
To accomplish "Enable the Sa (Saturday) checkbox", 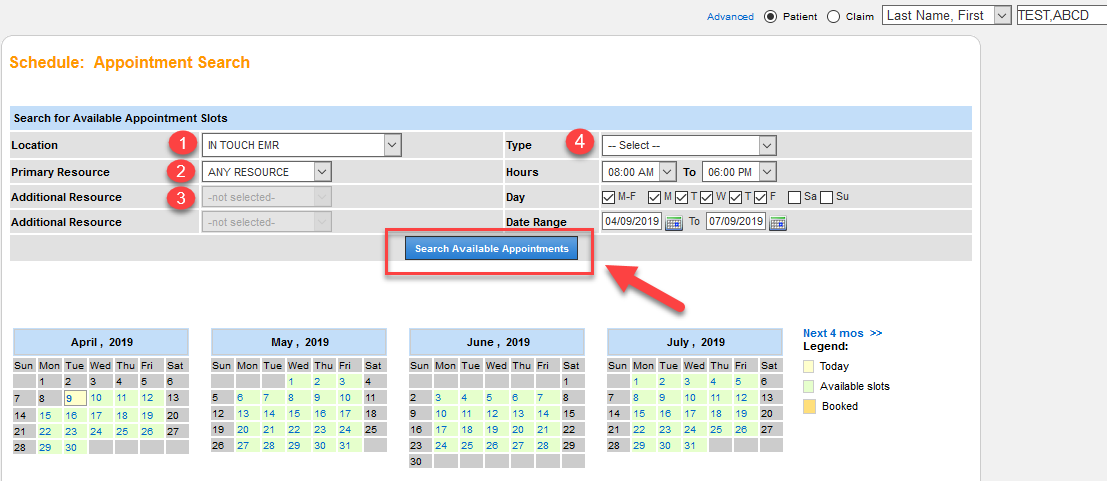I will [794, 197].
